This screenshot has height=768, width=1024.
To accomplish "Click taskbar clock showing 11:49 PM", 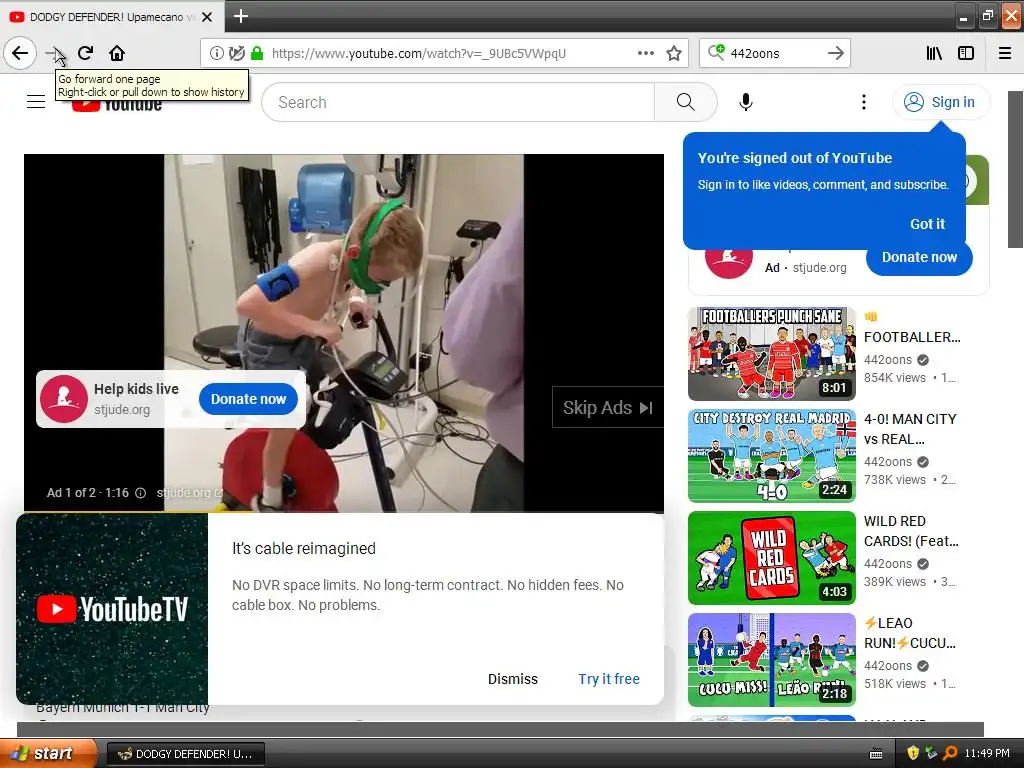I will 987,754.
